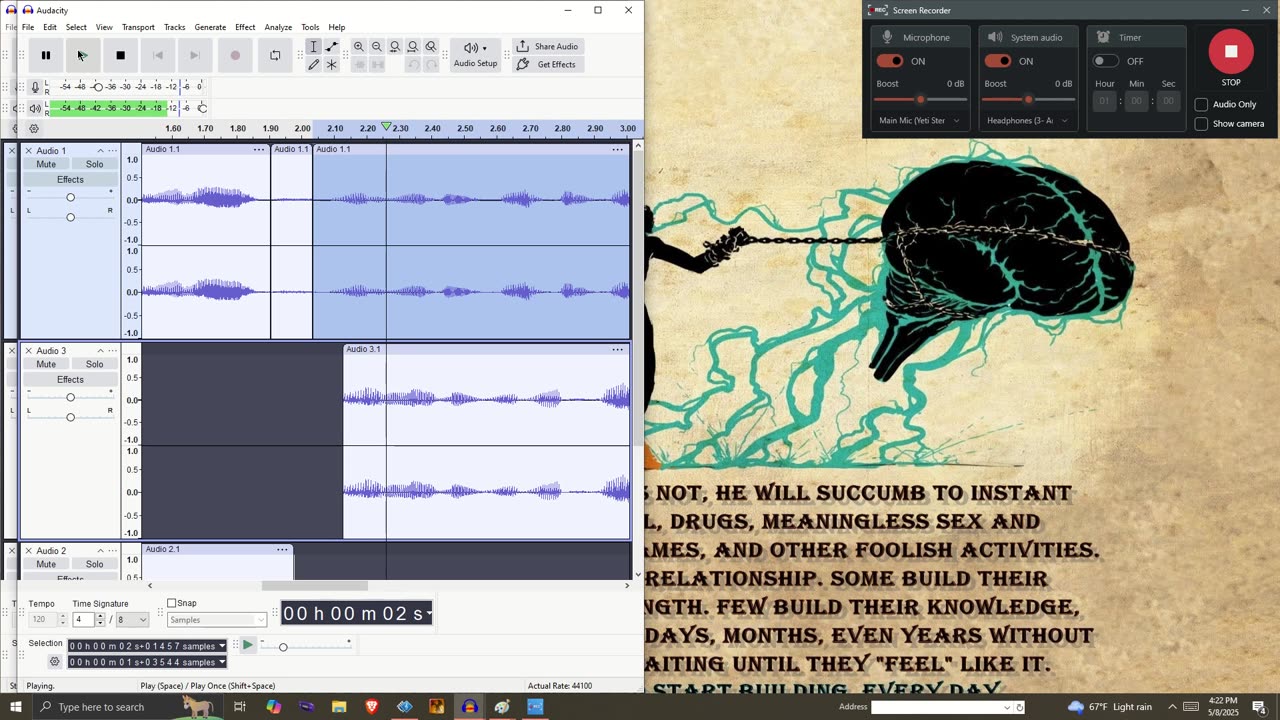Close the Audio 3 track
This screenshot has height=720, width=1280.
coord(28,351)
